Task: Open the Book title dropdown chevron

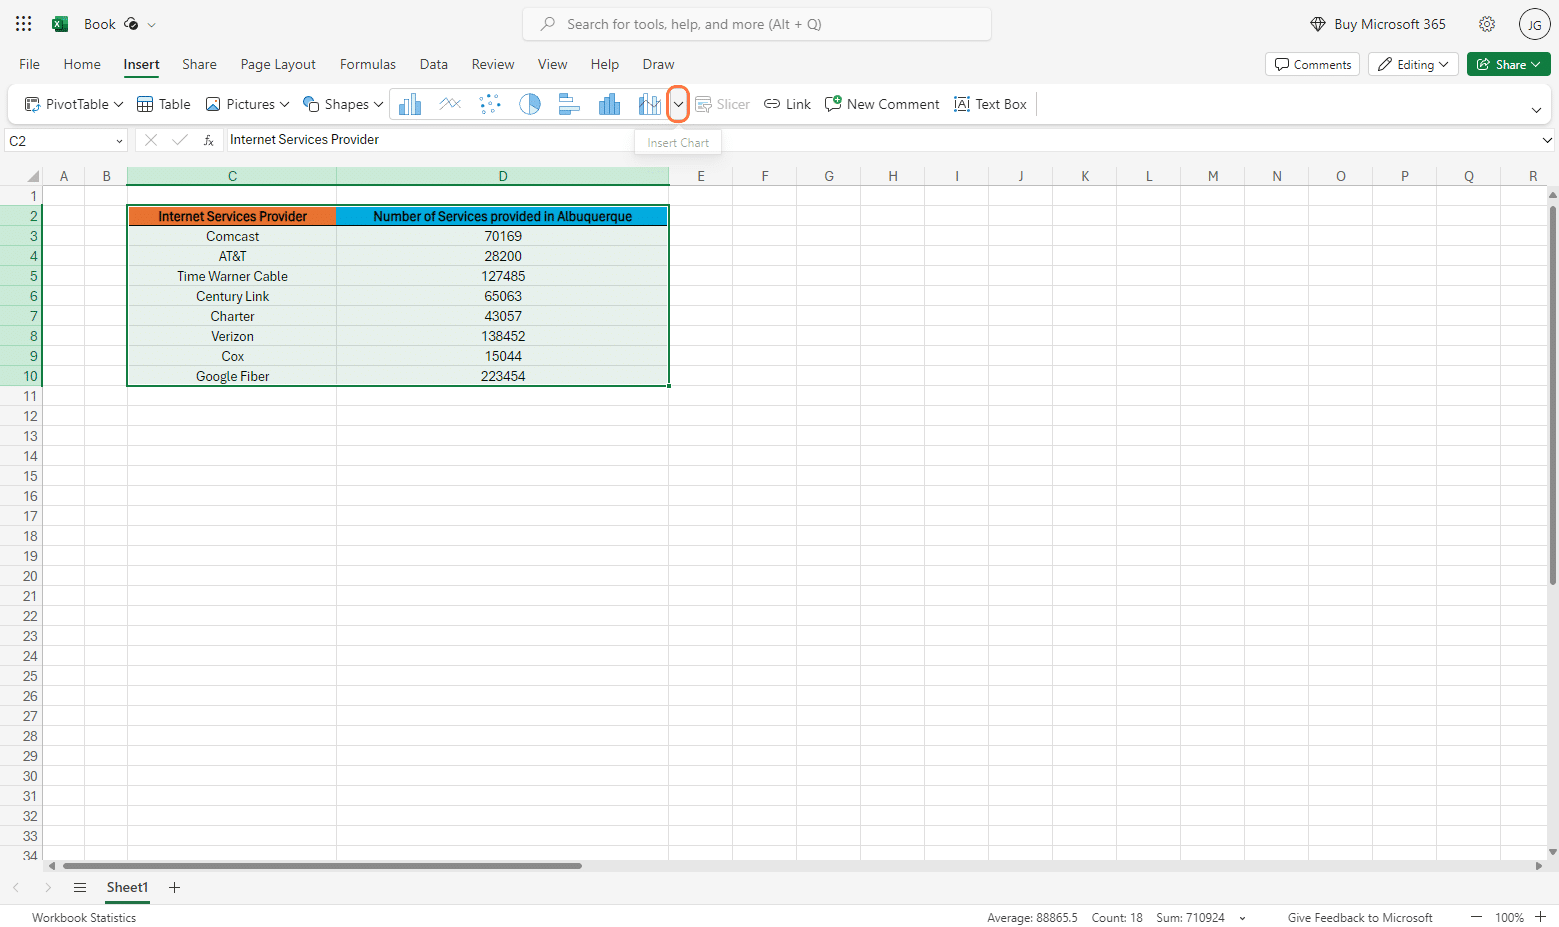Action: pyautogui.click(x=152, y=24)
